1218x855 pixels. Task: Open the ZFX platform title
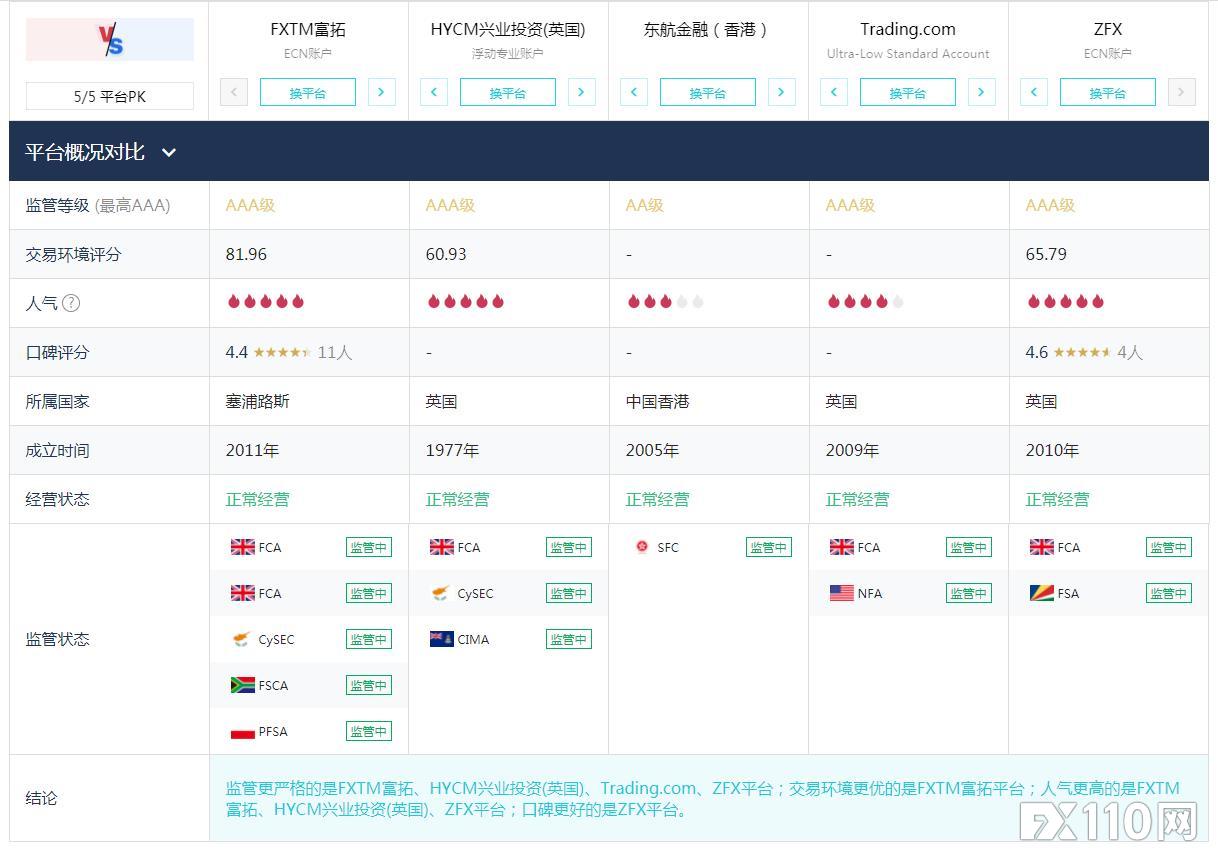pyautogui.click(x=1108, y=29)
